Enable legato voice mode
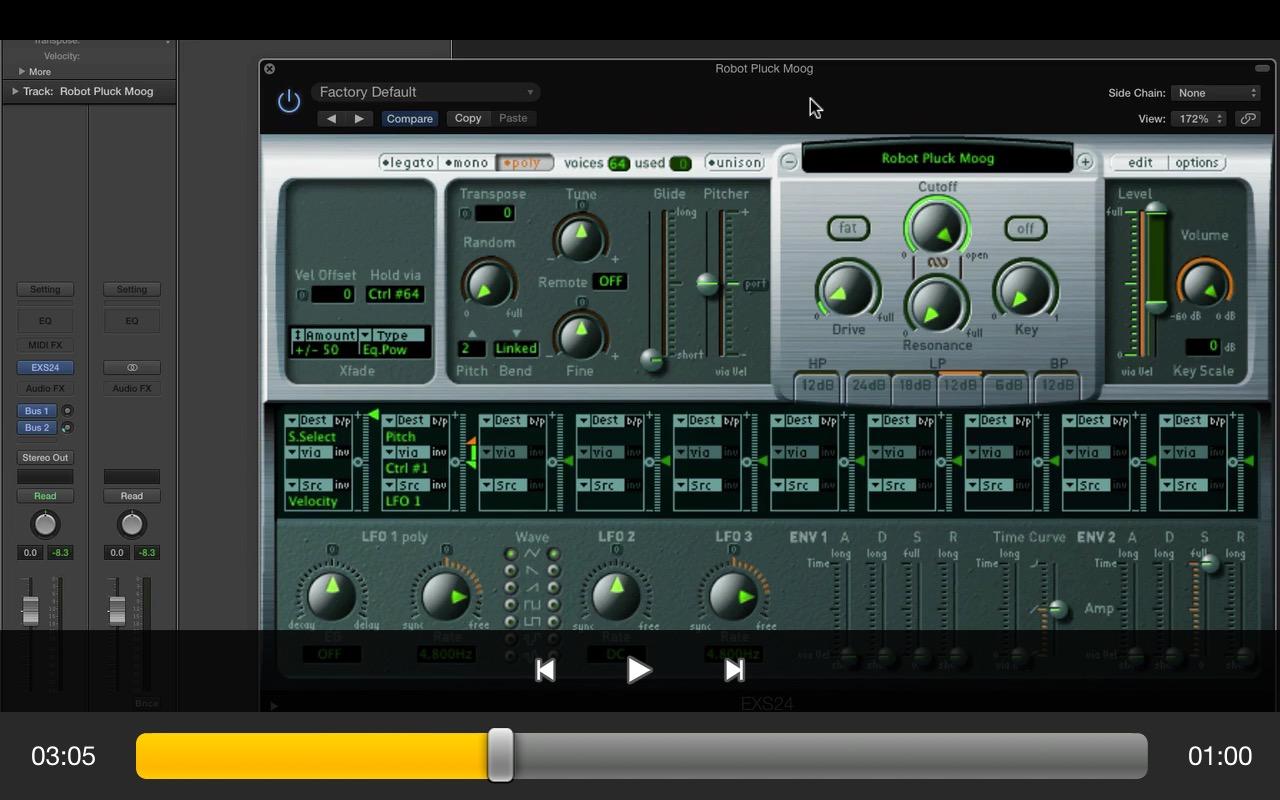The image size is (1280, 800). [409, 163]
